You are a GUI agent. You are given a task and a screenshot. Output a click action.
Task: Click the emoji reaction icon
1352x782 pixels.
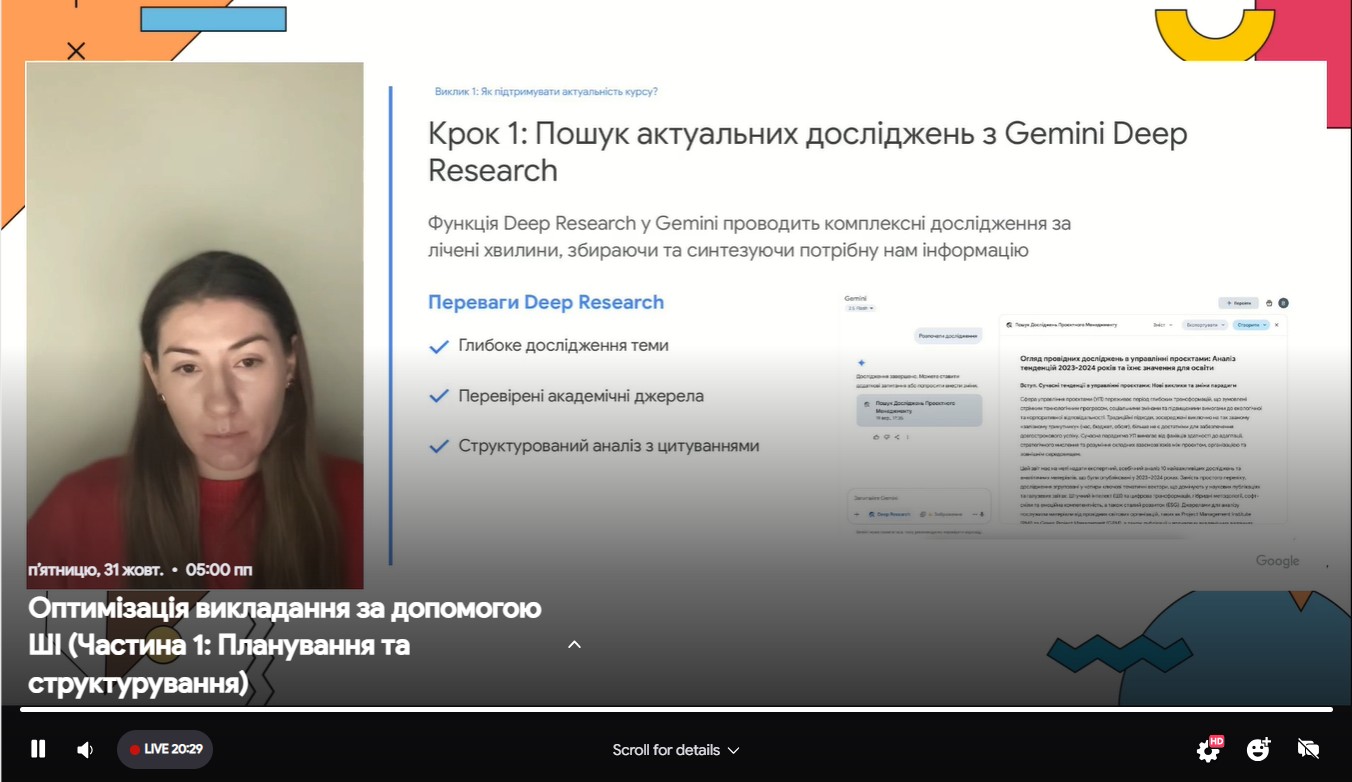pos(1258,749)
